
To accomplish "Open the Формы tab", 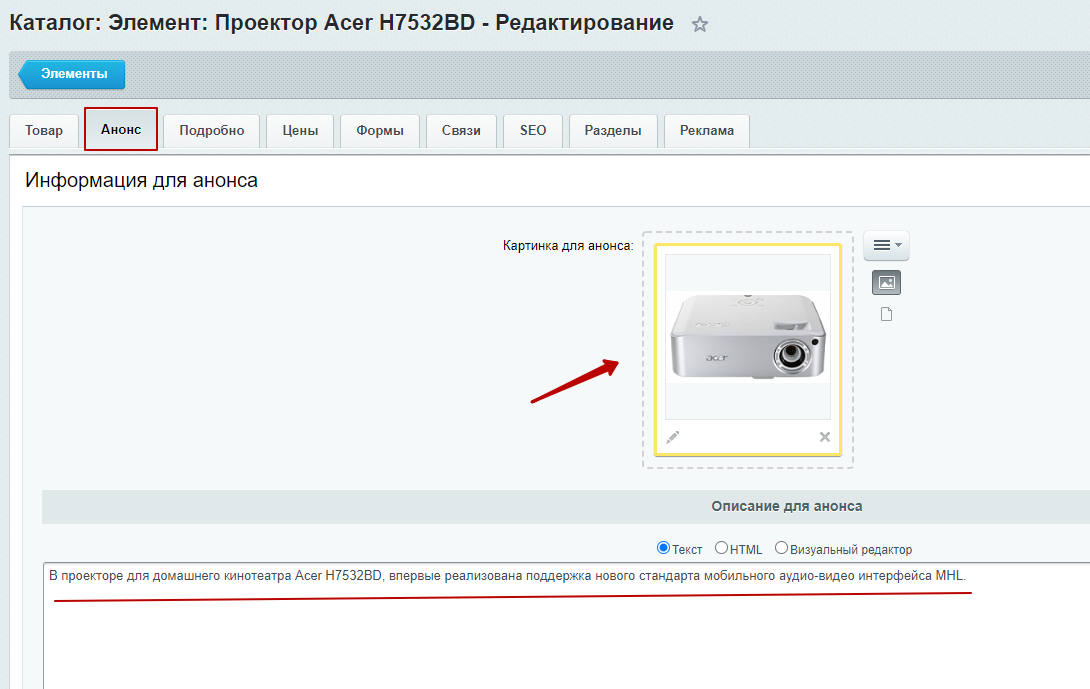I will click(380, 131).
